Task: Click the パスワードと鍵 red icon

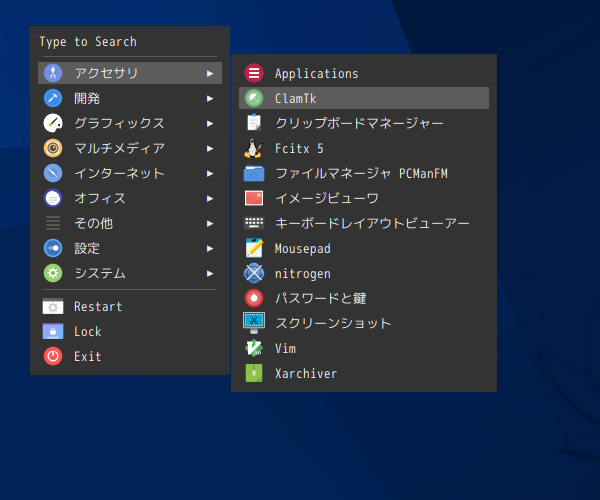Action: tap(254, 298)
